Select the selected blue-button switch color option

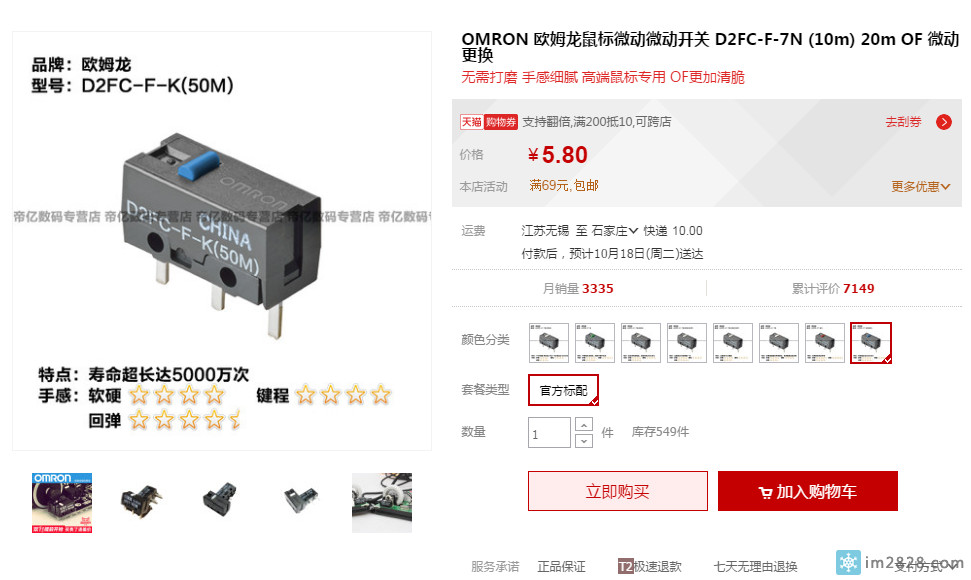pyautogui.click(x=871, y=343)
